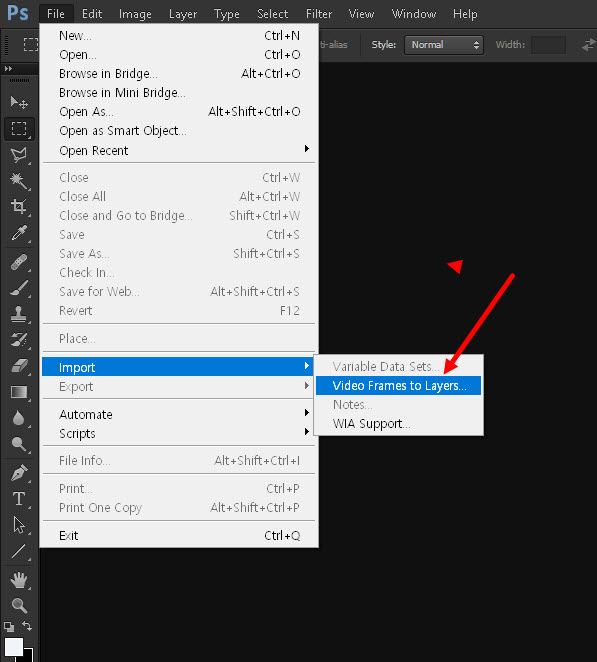The image size is (597, 662).
Task: Click the Width input field
Action: [548, 45]
